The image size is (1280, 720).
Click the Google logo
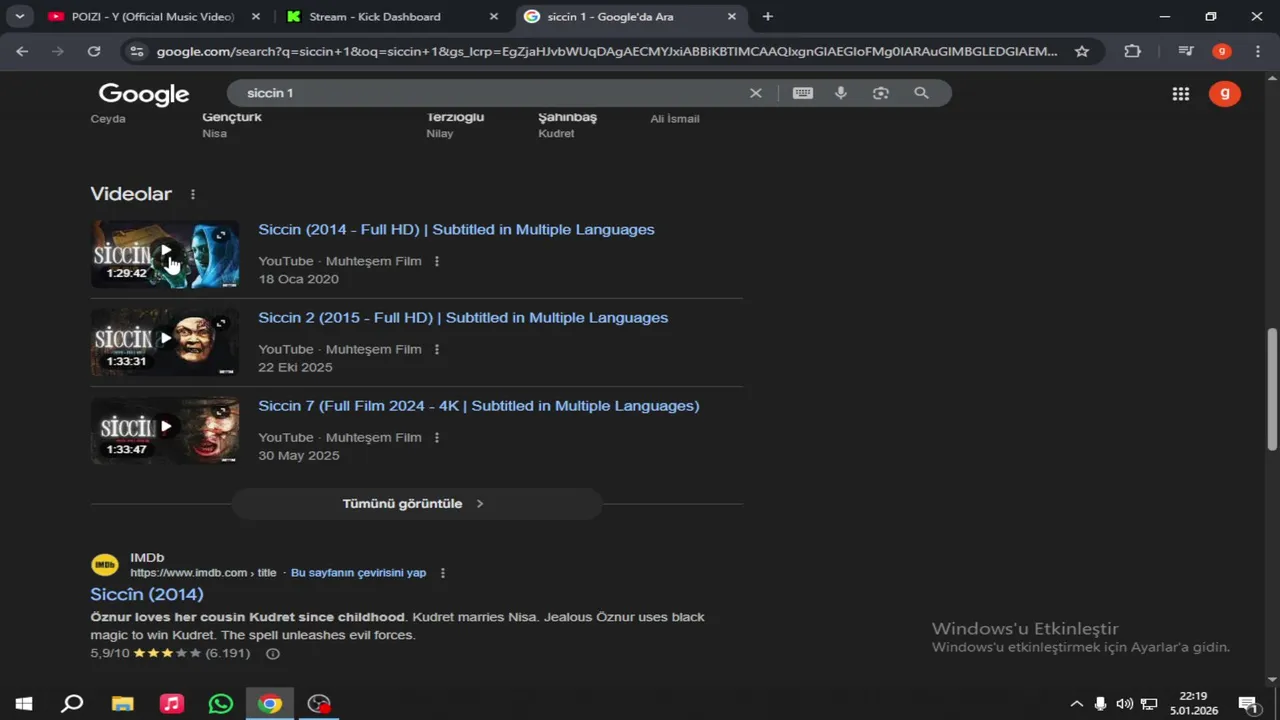coord(144,94)
